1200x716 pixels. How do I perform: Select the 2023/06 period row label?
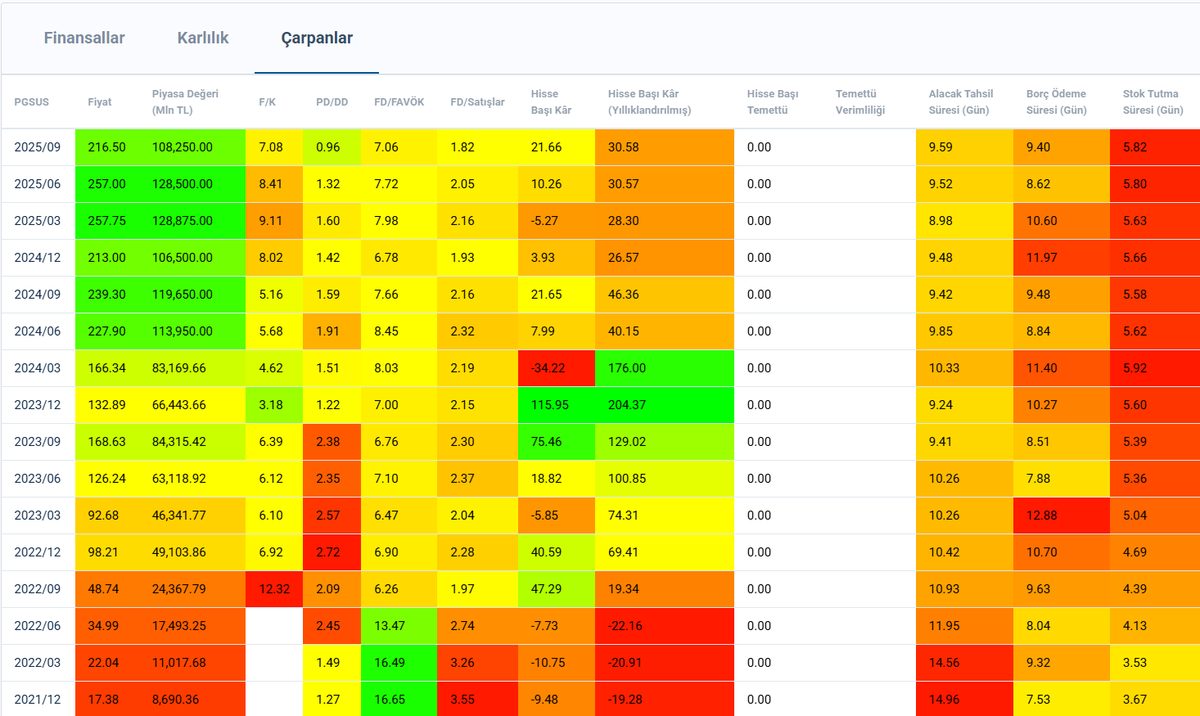click(x=37, y=479)
